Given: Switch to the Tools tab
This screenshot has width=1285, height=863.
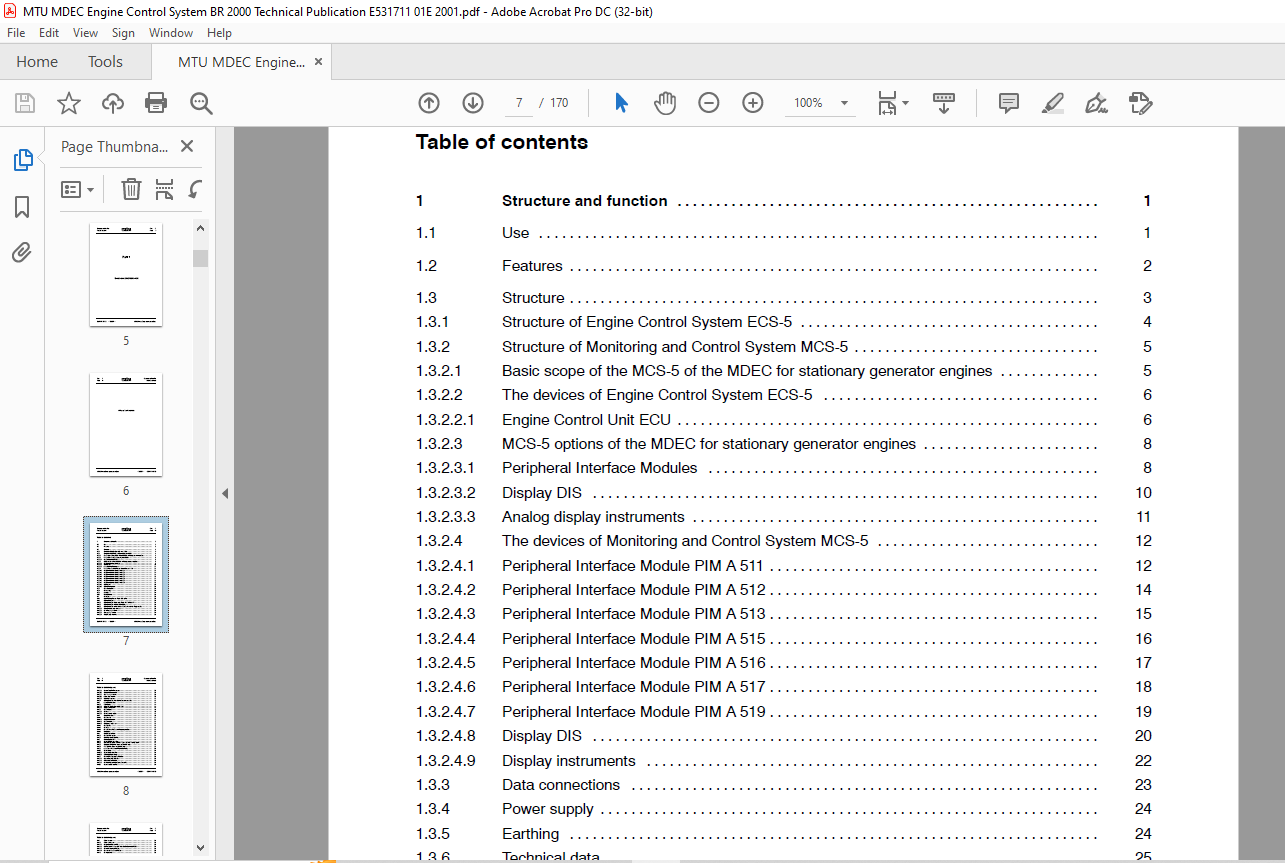Looking at the screenshot, I should 105,62.
